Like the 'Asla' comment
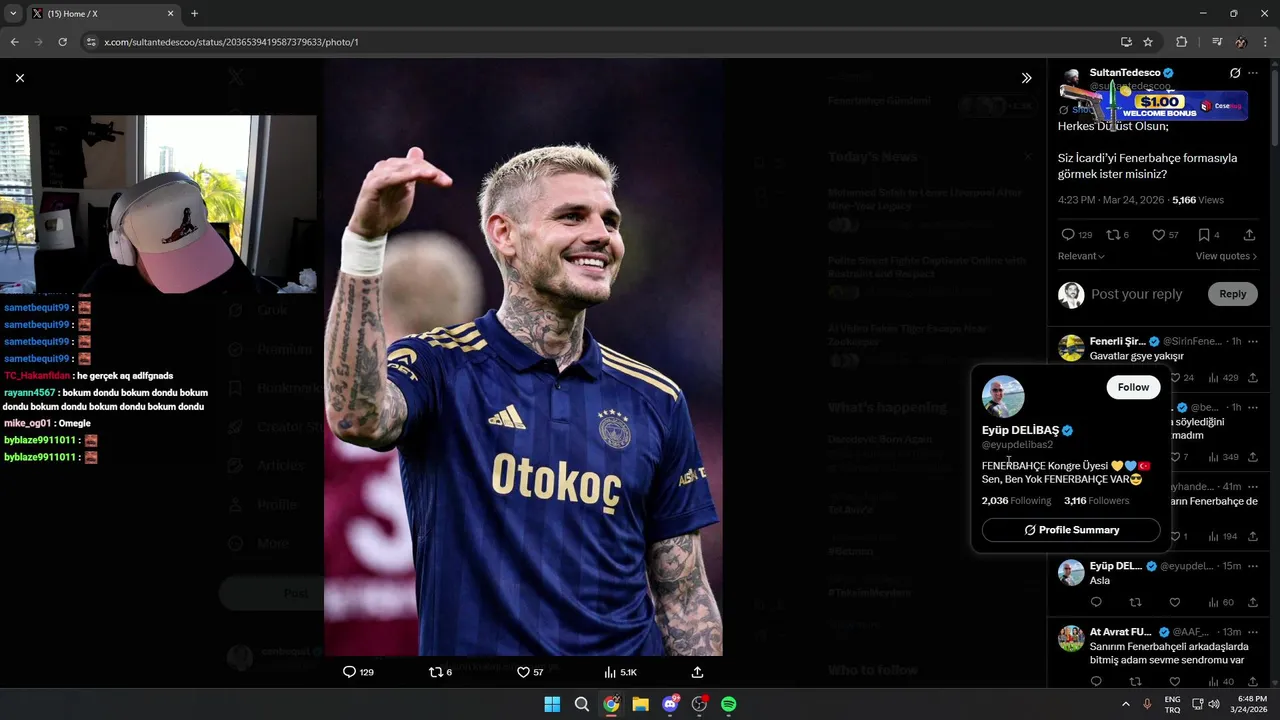1280x720 pixels. tap(1175, 602)
